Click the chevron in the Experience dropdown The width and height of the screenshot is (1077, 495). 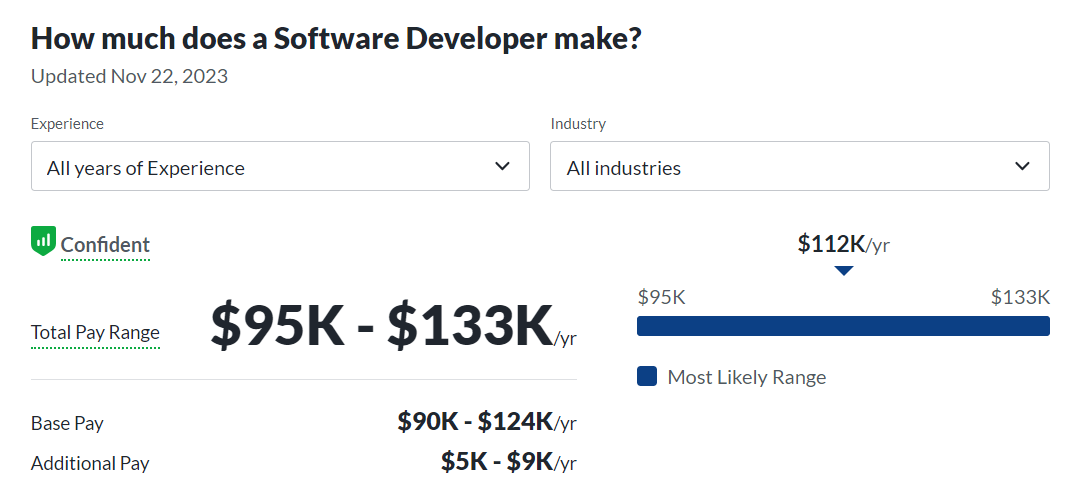(502, 166)
